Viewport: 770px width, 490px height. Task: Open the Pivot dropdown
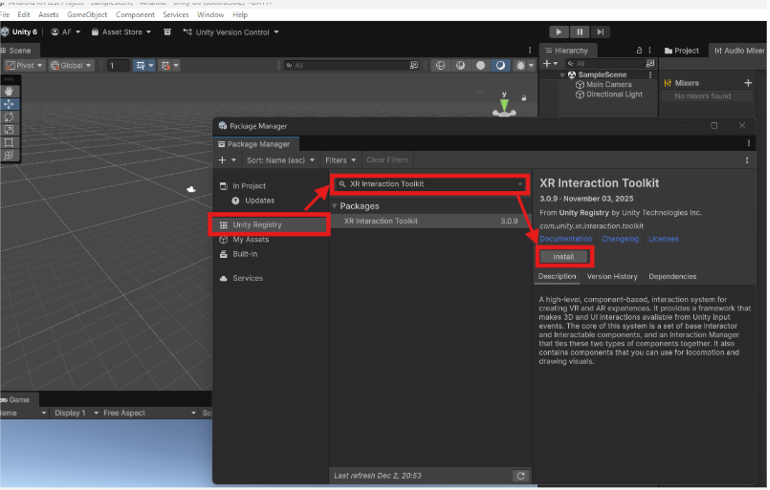click(x=24, y=65)
